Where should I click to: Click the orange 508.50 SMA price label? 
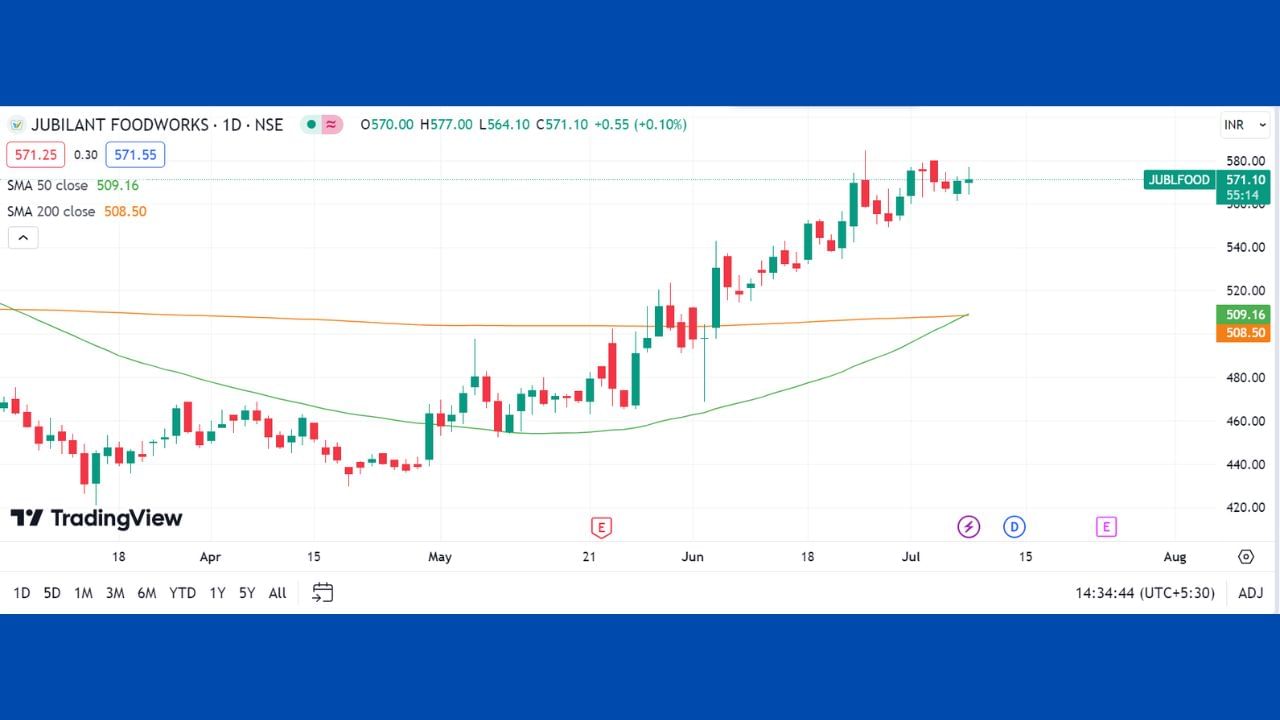click(1243, 333)
